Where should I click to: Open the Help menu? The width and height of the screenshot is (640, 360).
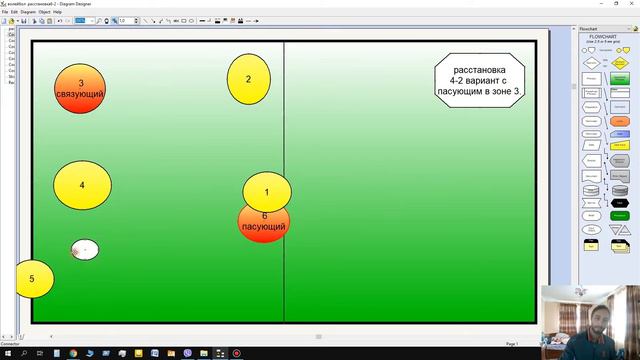coord(57,12)
